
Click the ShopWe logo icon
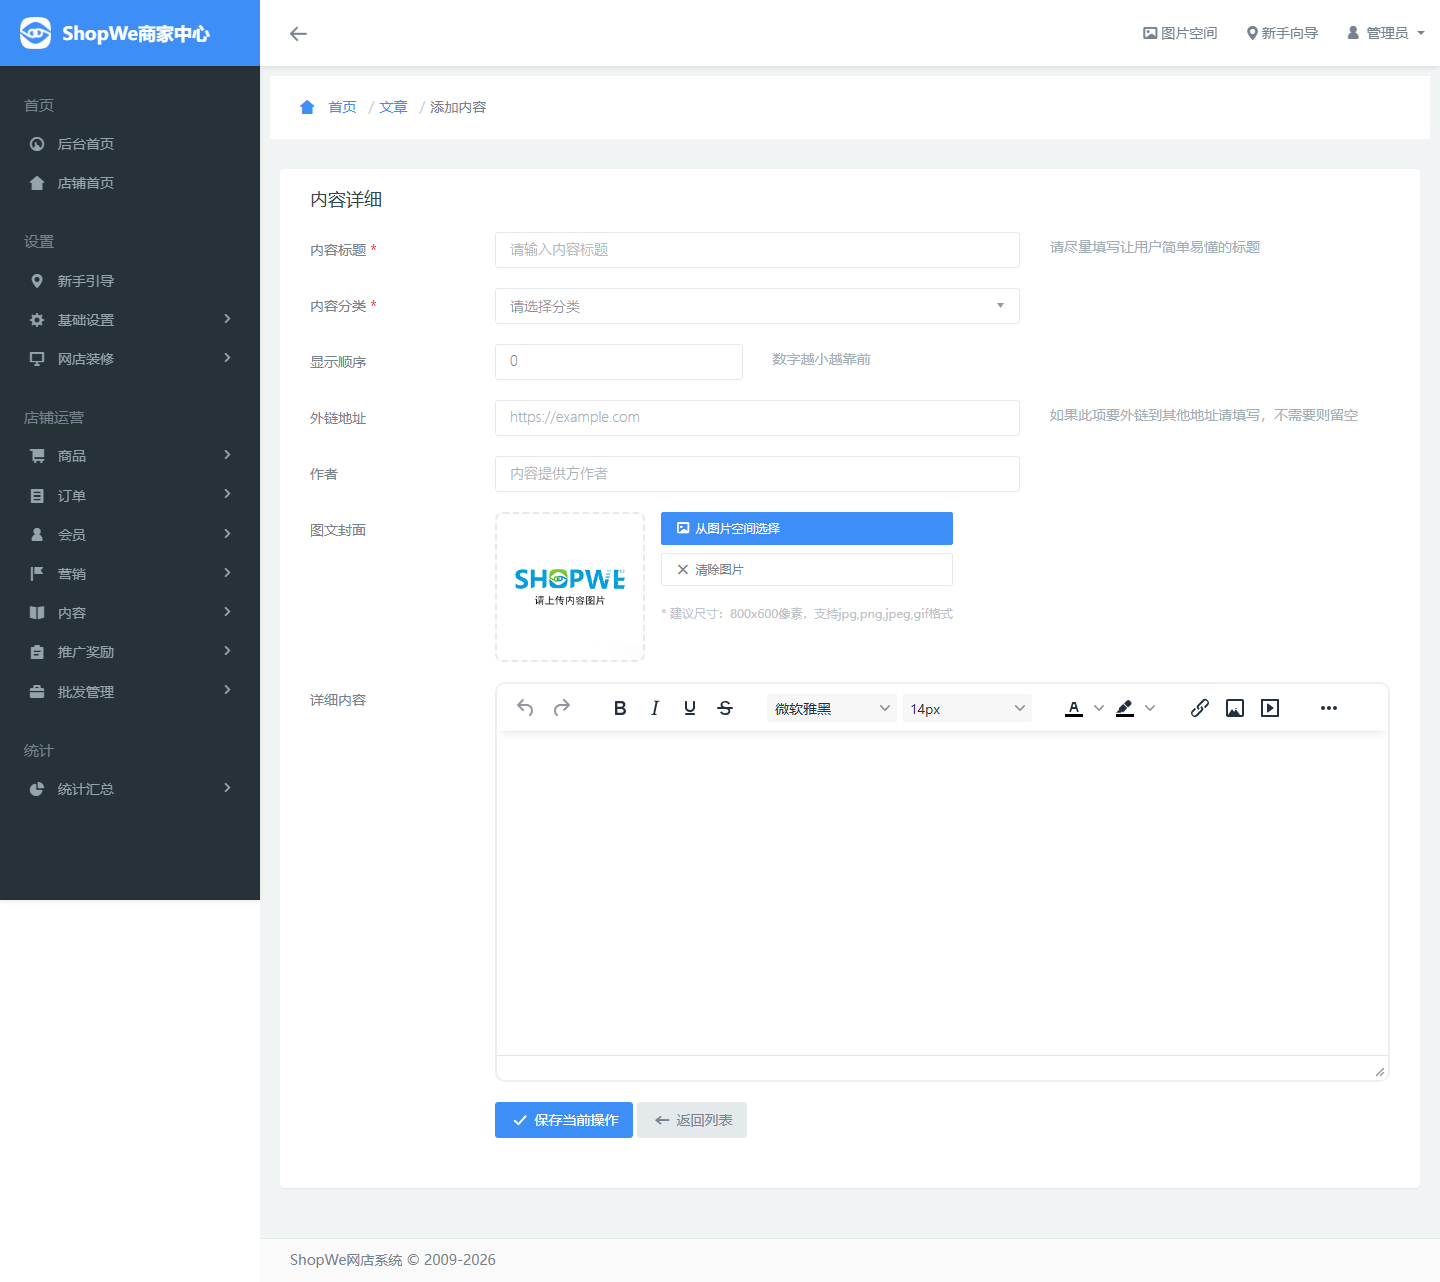point(35,33)
